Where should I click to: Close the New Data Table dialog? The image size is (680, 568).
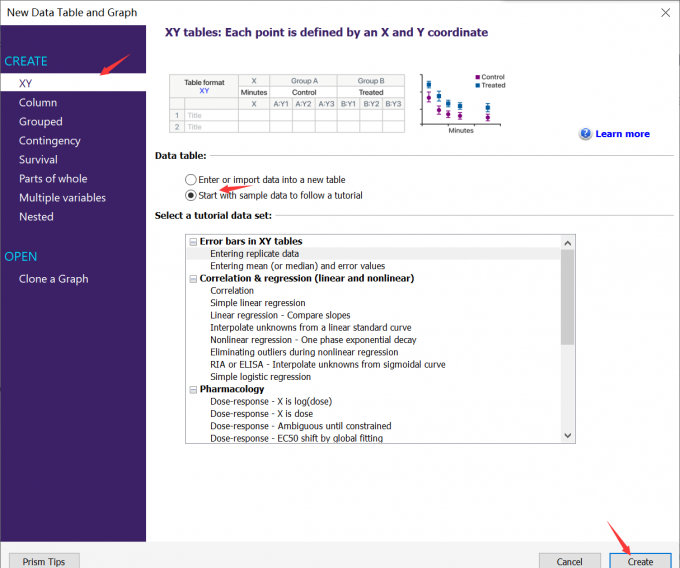[x=665, y=13]
